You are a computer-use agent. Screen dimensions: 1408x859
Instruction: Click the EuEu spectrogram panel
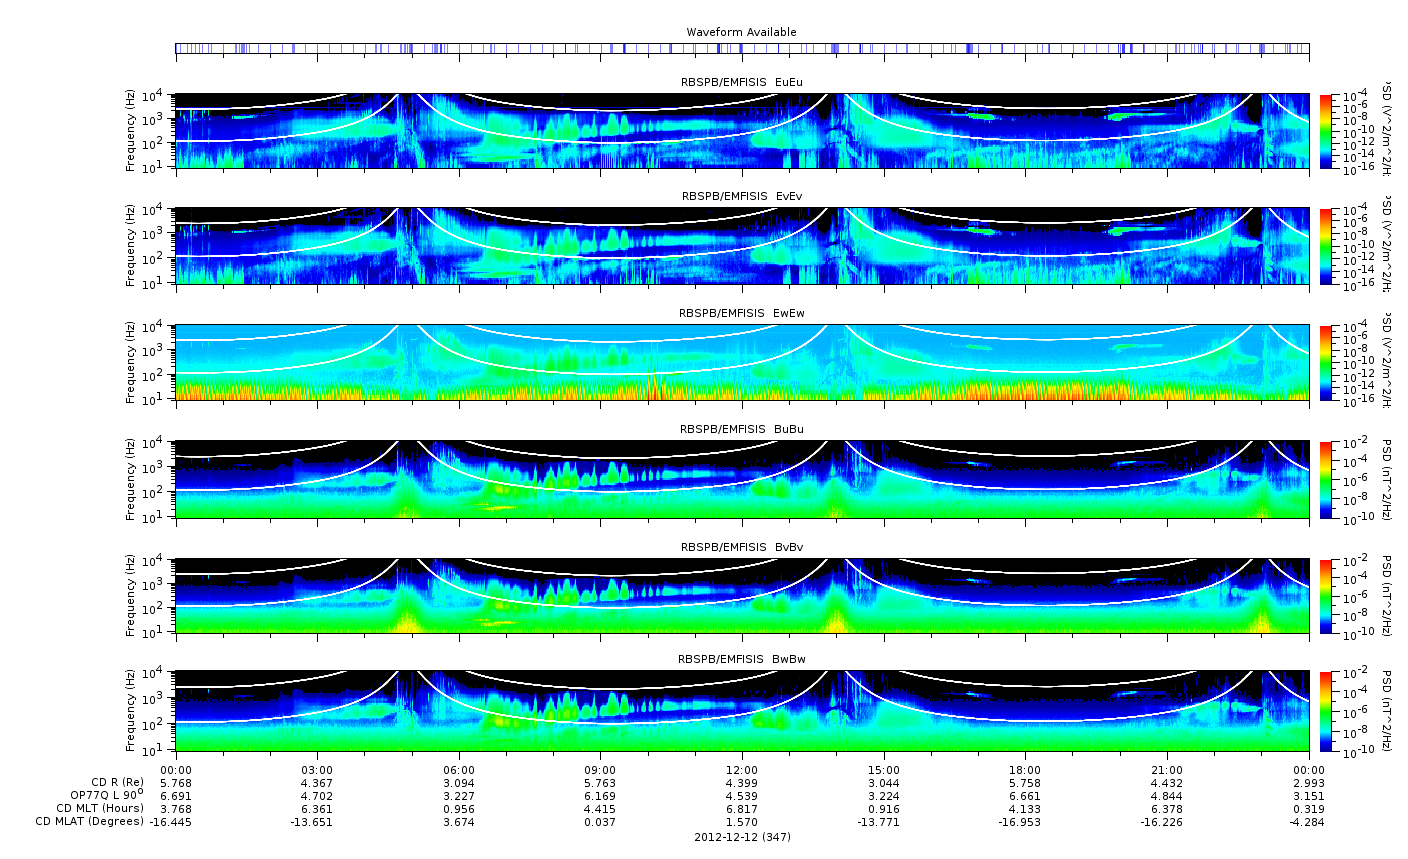click(x=742, y=131)
